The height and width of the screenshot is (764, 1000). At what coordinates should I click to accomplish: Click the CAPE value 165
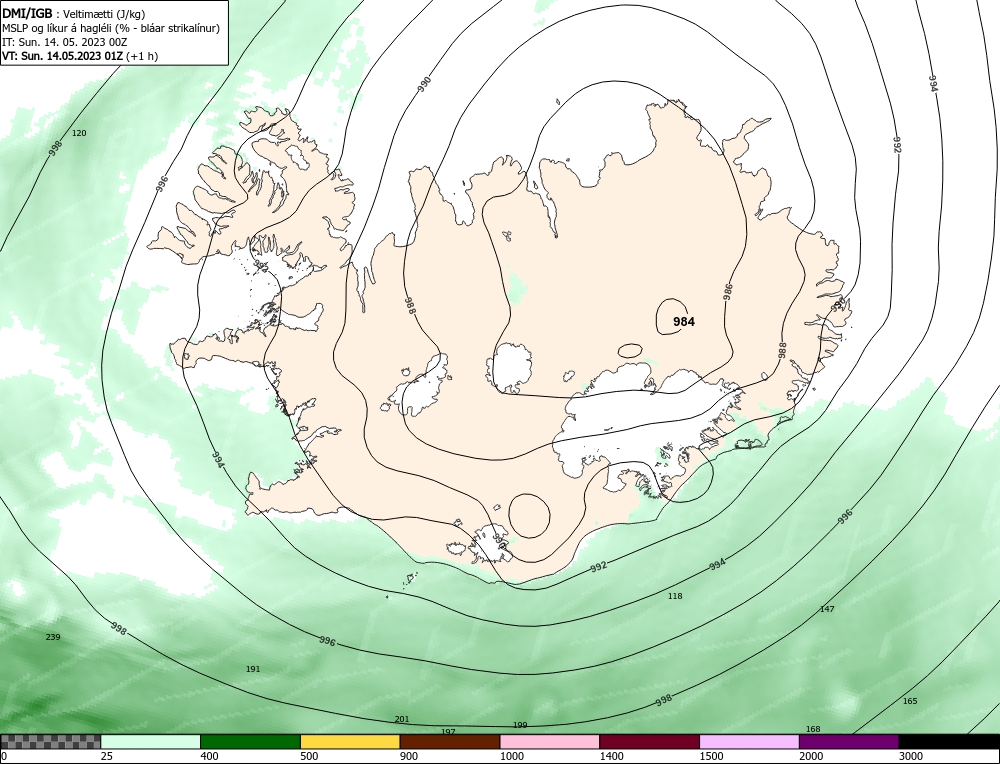pos(910,701)
